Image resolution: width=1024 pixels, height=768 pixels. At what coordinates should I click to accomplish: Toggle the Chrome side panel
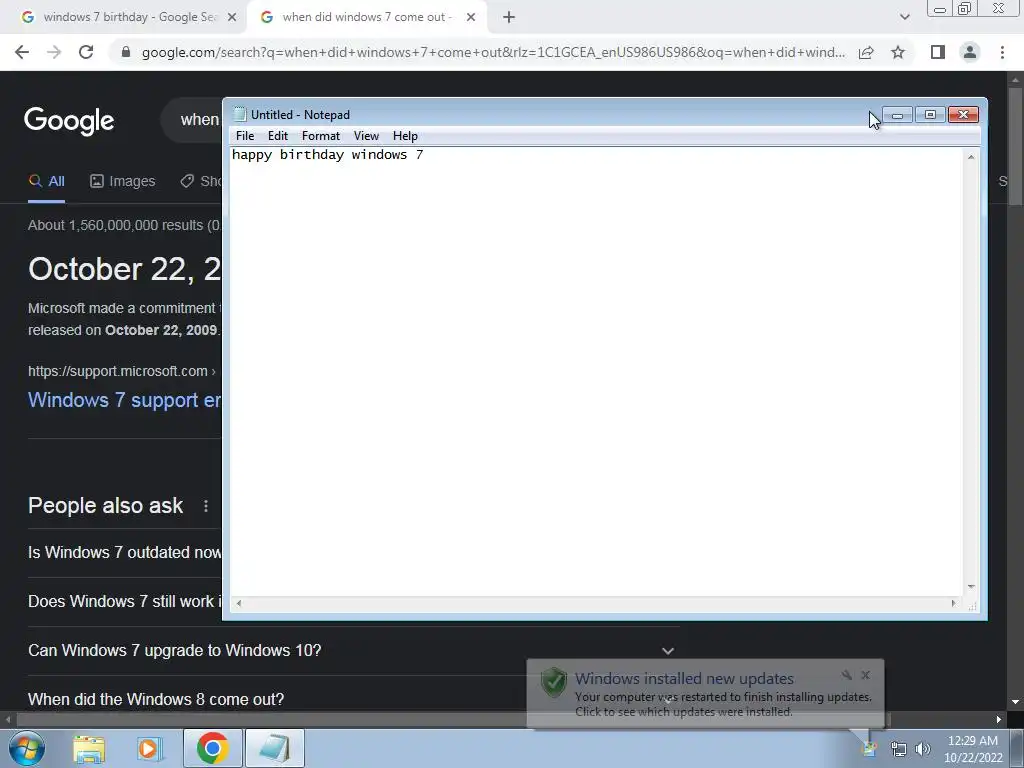point(937,52)
